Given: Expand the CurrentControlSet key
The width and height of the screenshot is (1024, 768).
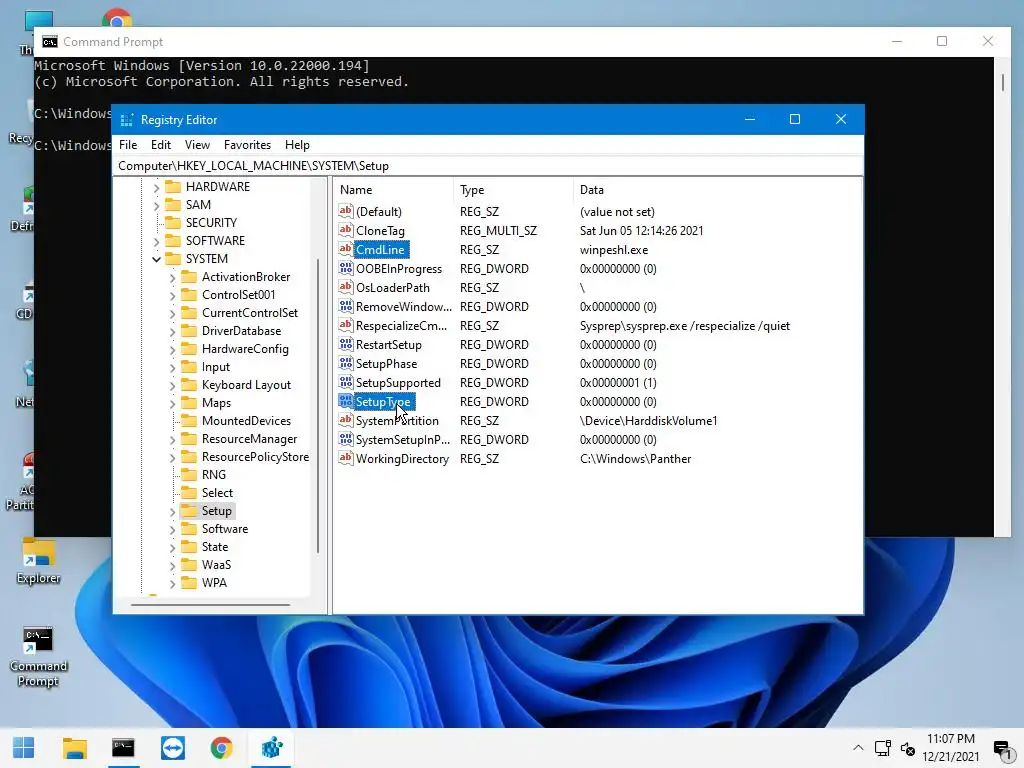Looking at the screenshot, I should (172, 313).
